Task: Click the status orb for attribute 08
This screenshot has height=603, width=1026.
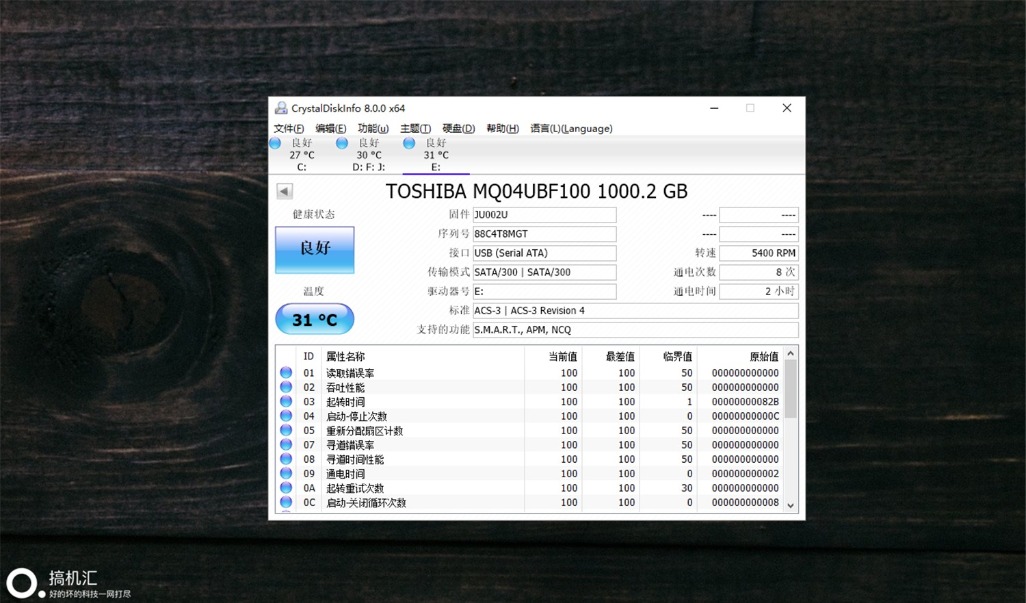Action: [286, 459]
